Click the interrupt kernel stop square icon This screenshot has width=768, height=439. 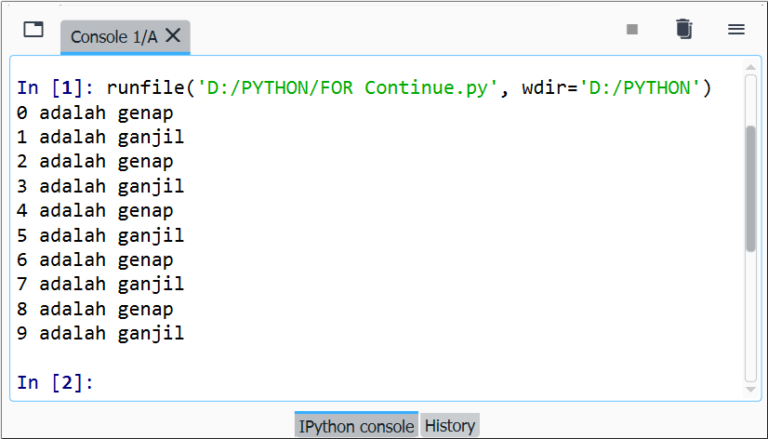[632, 30]
